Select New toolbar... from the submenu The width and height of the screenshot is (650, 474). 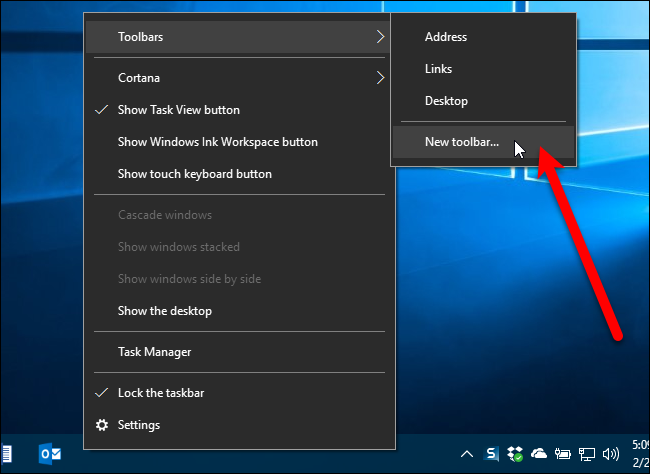[461, 142]
